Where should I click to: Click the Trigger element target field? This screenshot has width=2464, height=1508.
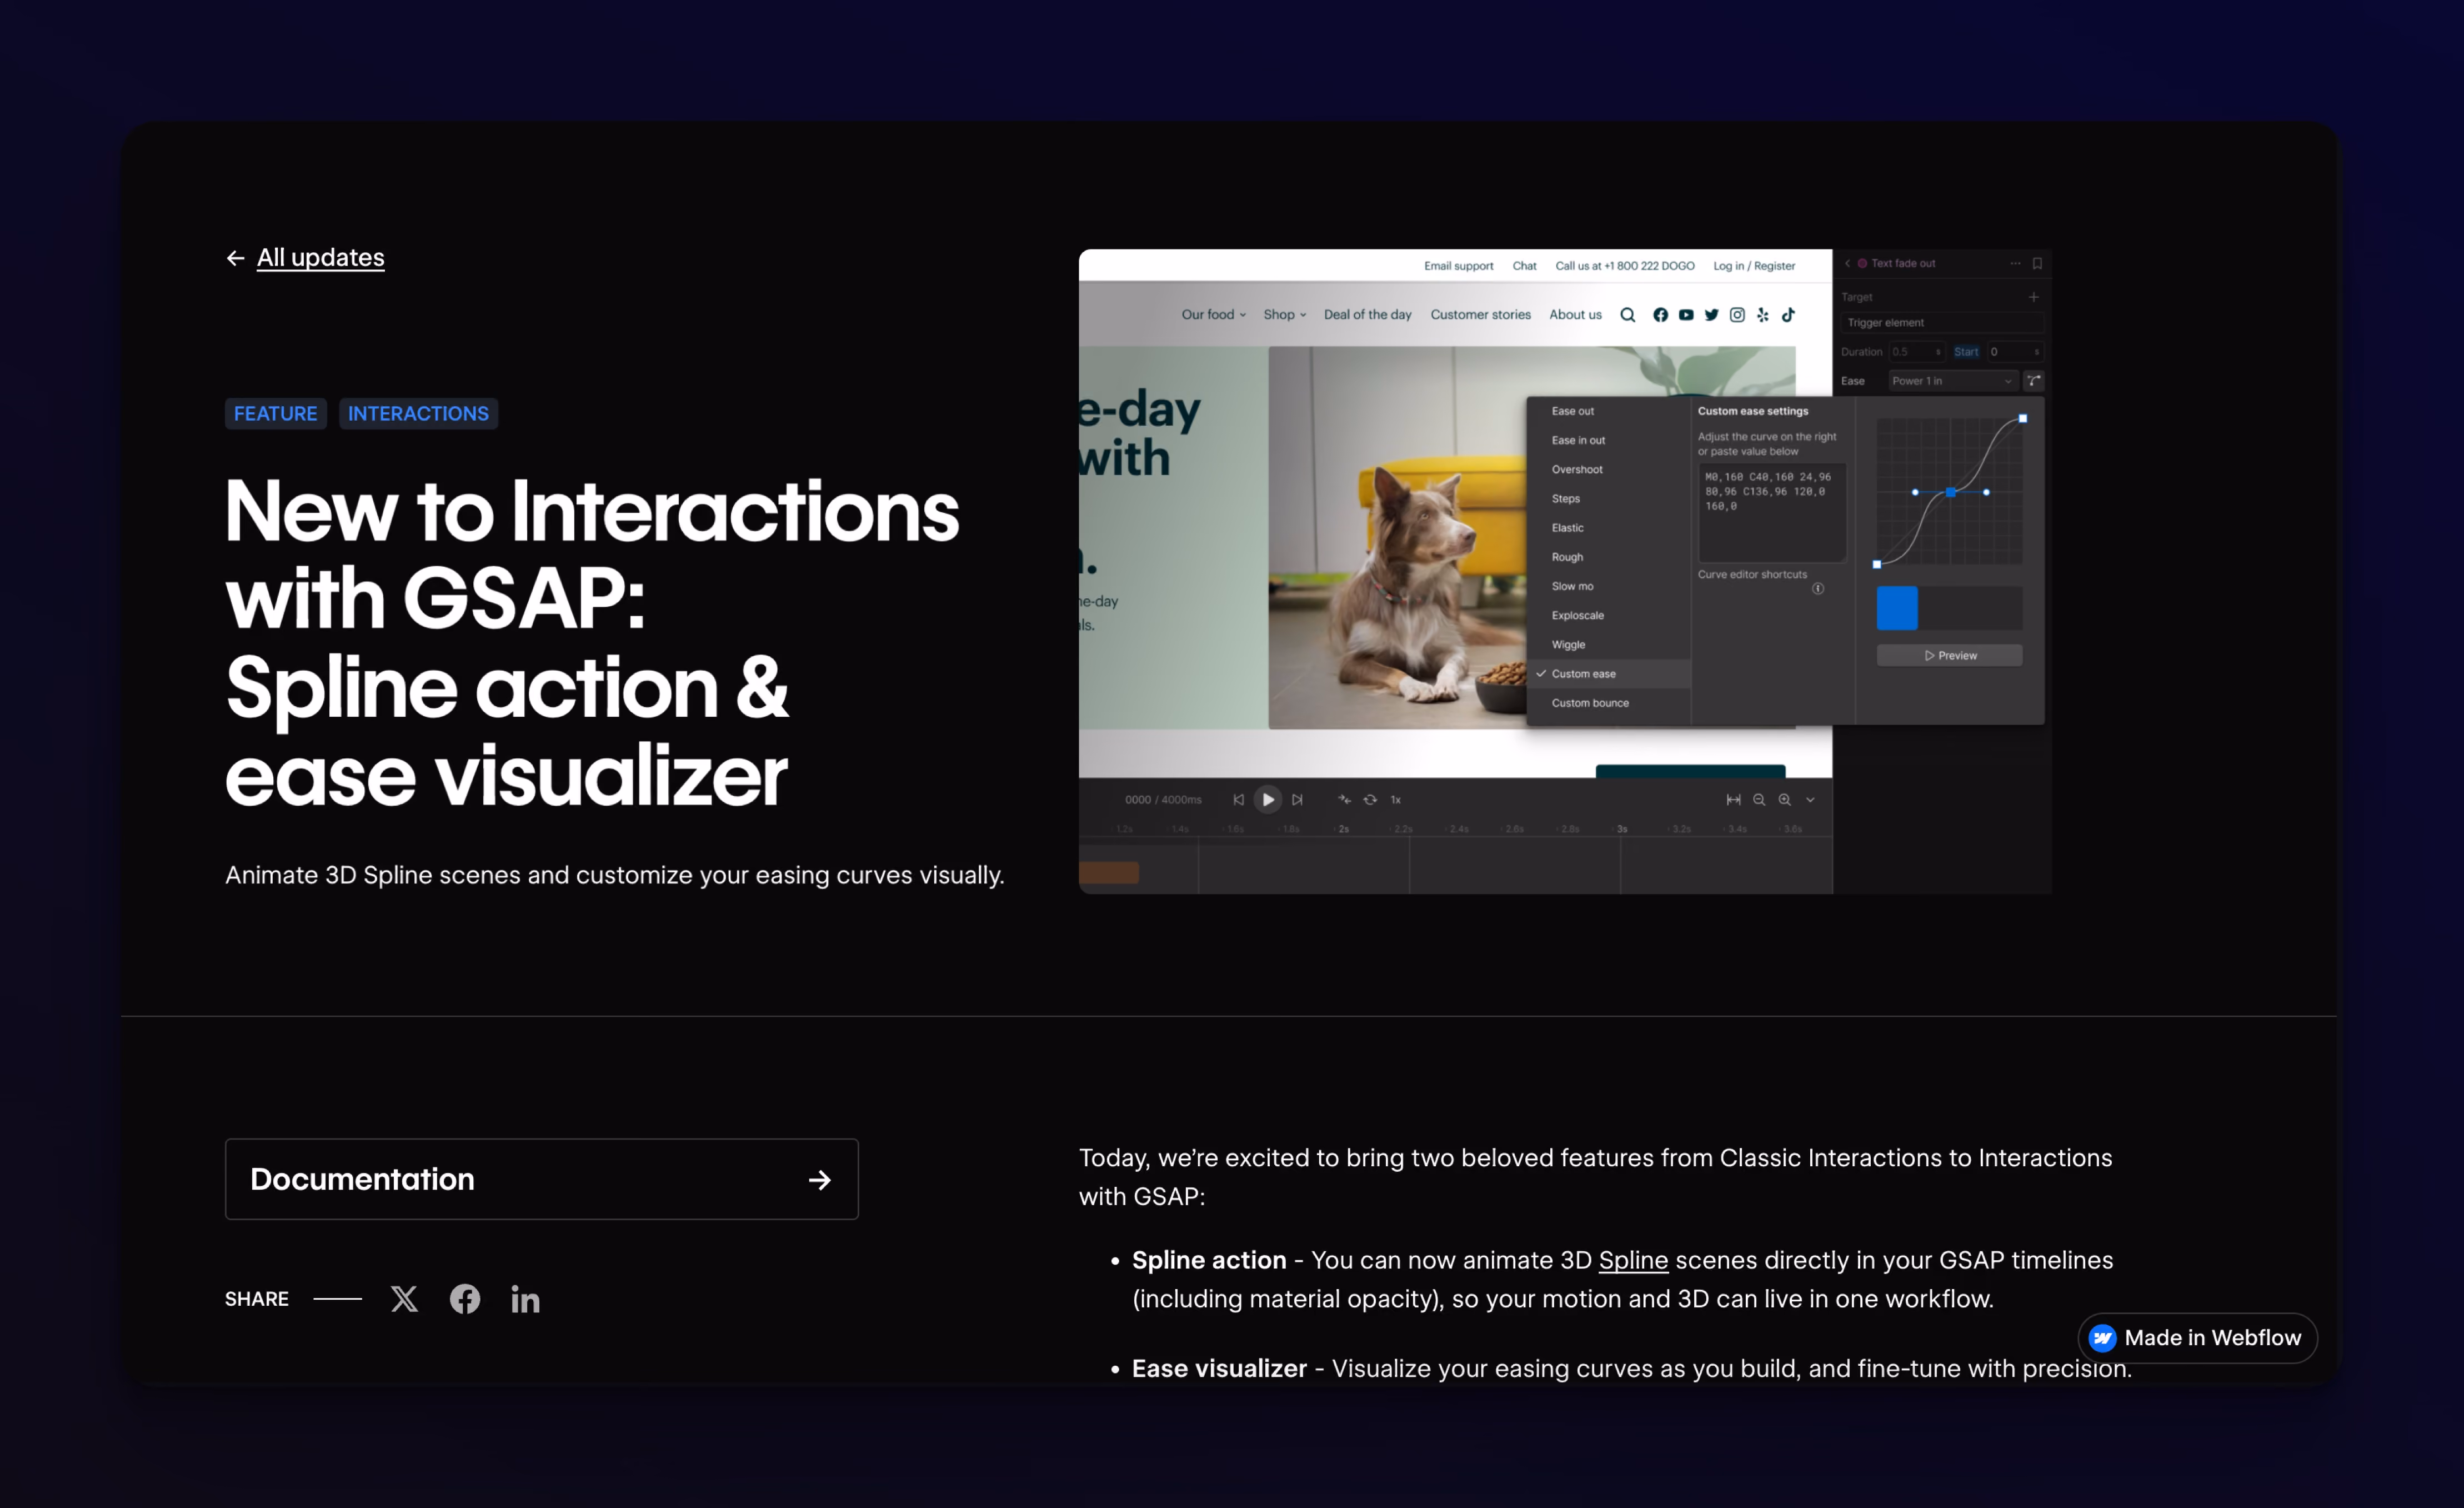(1942, 323)
